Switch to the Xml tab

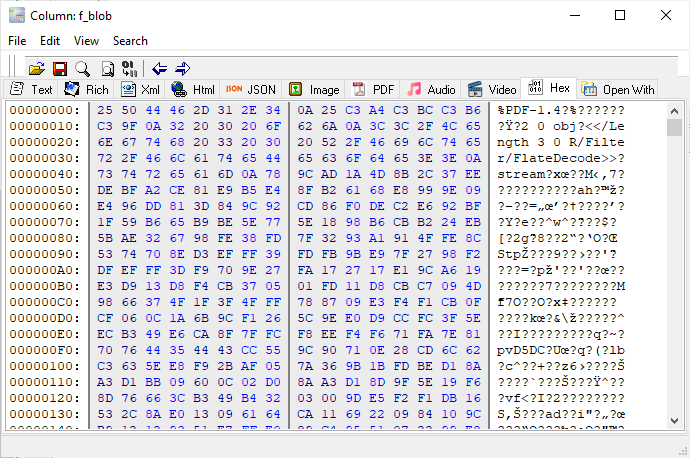141,90
